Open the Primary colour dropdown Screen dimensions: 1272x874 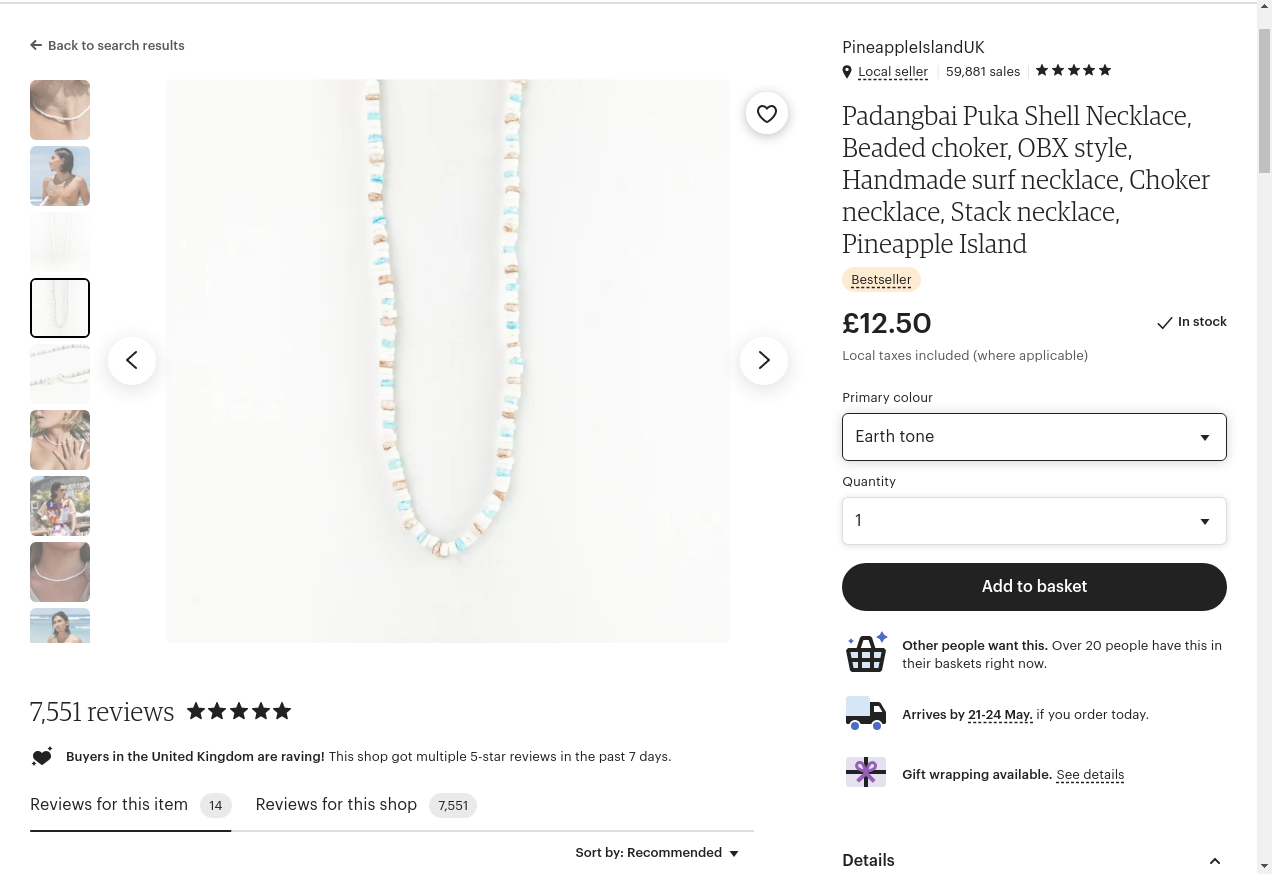tap(1034, 437)
